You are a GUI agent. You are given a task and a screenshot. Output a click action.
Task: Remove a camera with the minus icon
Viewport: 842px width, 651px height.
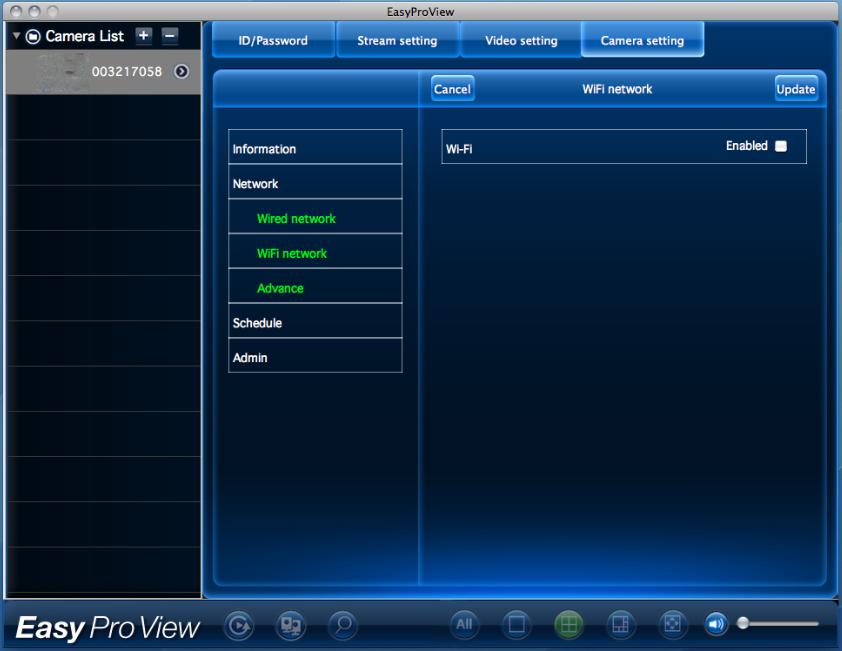[170, 35]
